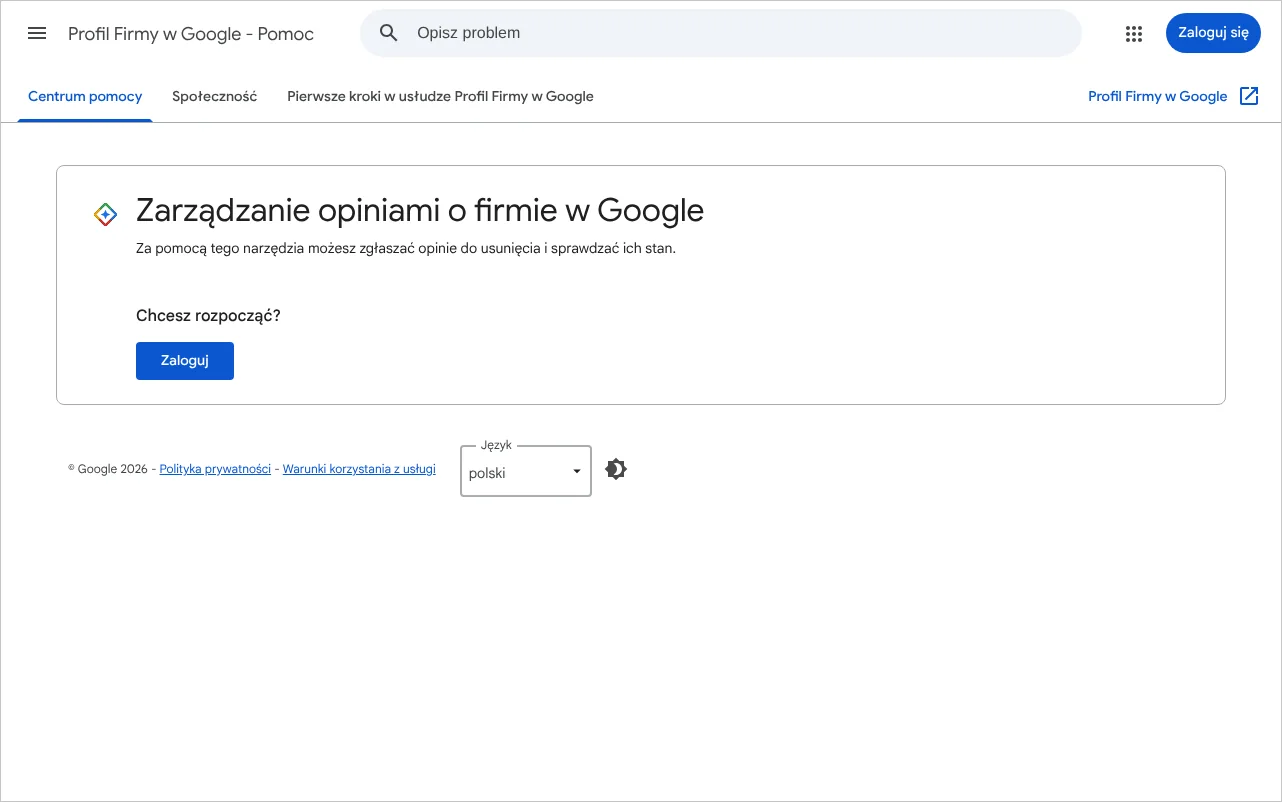Click the Zaloguj się button
The image size is (1282, 802).
click(x=1213, y=33)
